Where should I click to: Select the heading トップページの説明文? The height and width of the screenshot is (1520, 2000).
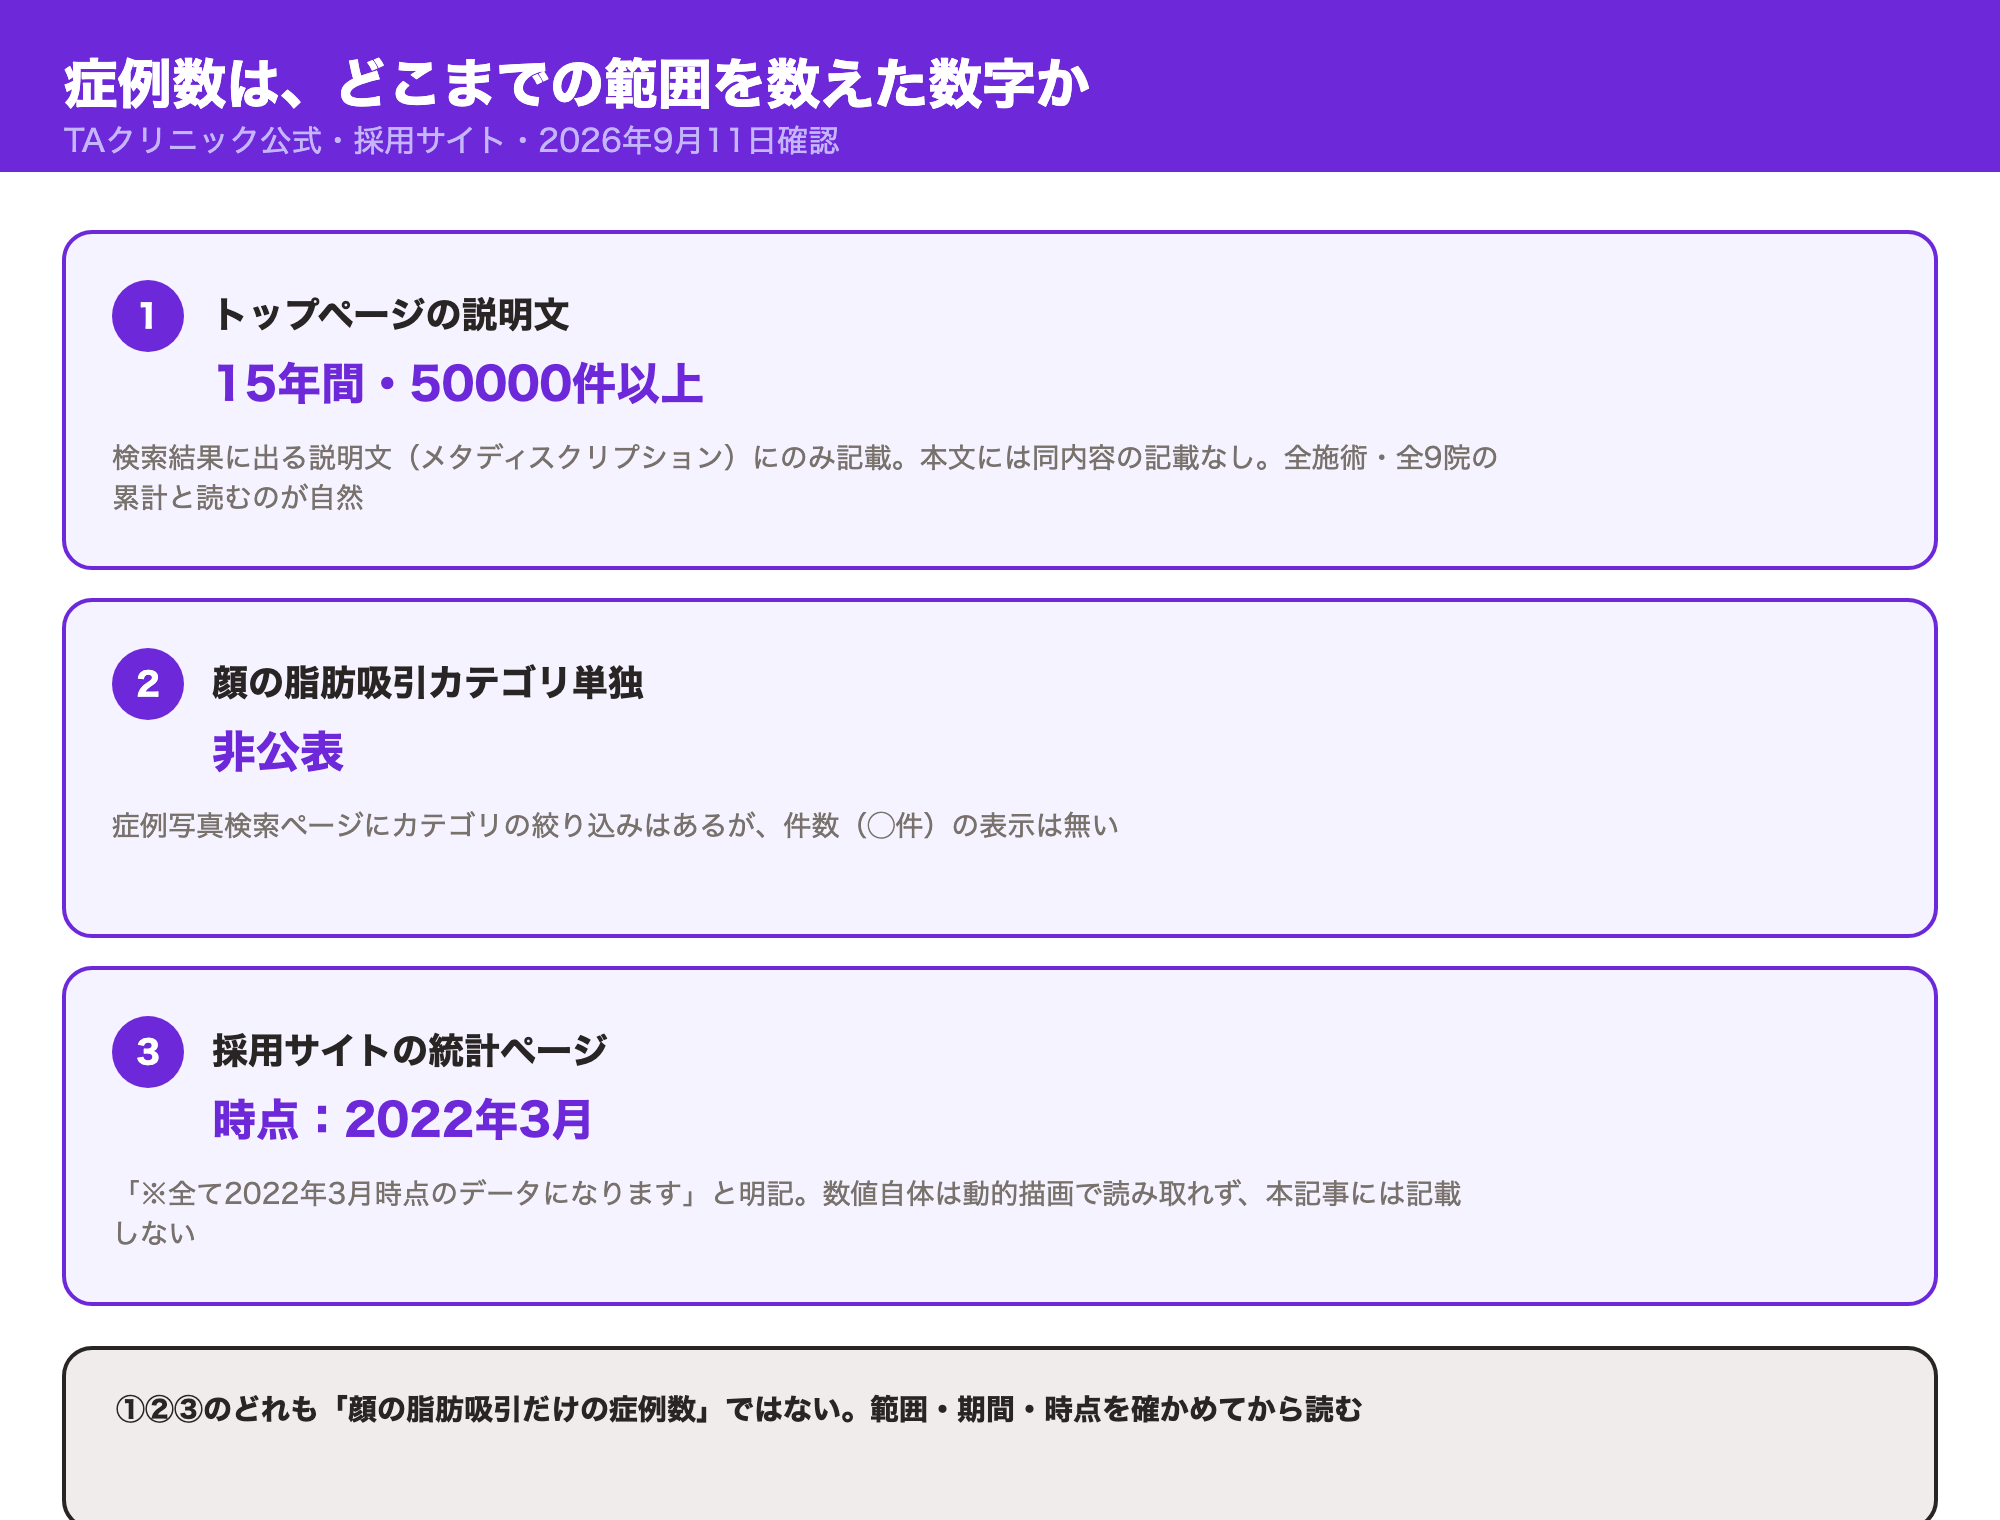(x=390, y=315)
